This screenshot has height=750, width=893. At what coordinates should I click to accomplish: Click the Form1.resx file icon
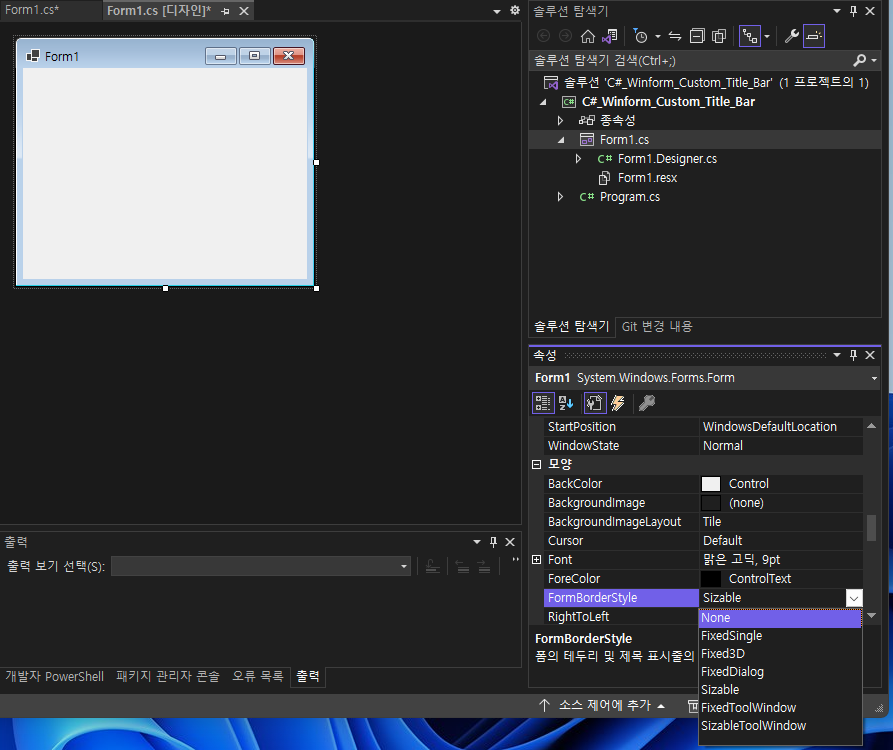tap(604, 178)
